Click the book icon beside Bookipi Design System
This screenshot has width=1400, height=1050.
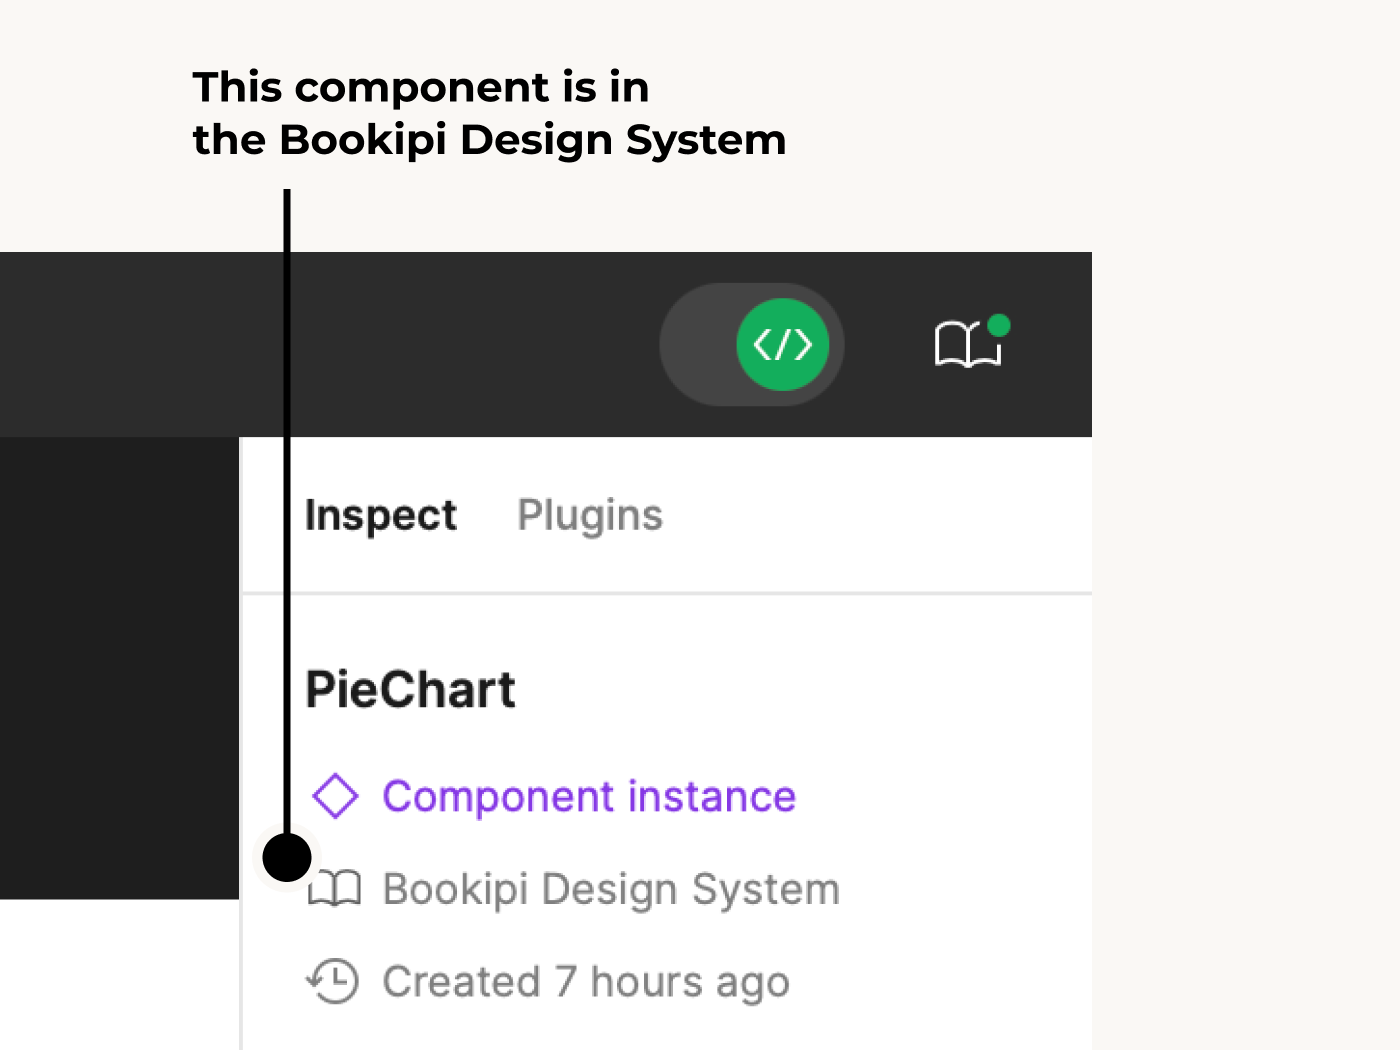click(x=336, y=888)
